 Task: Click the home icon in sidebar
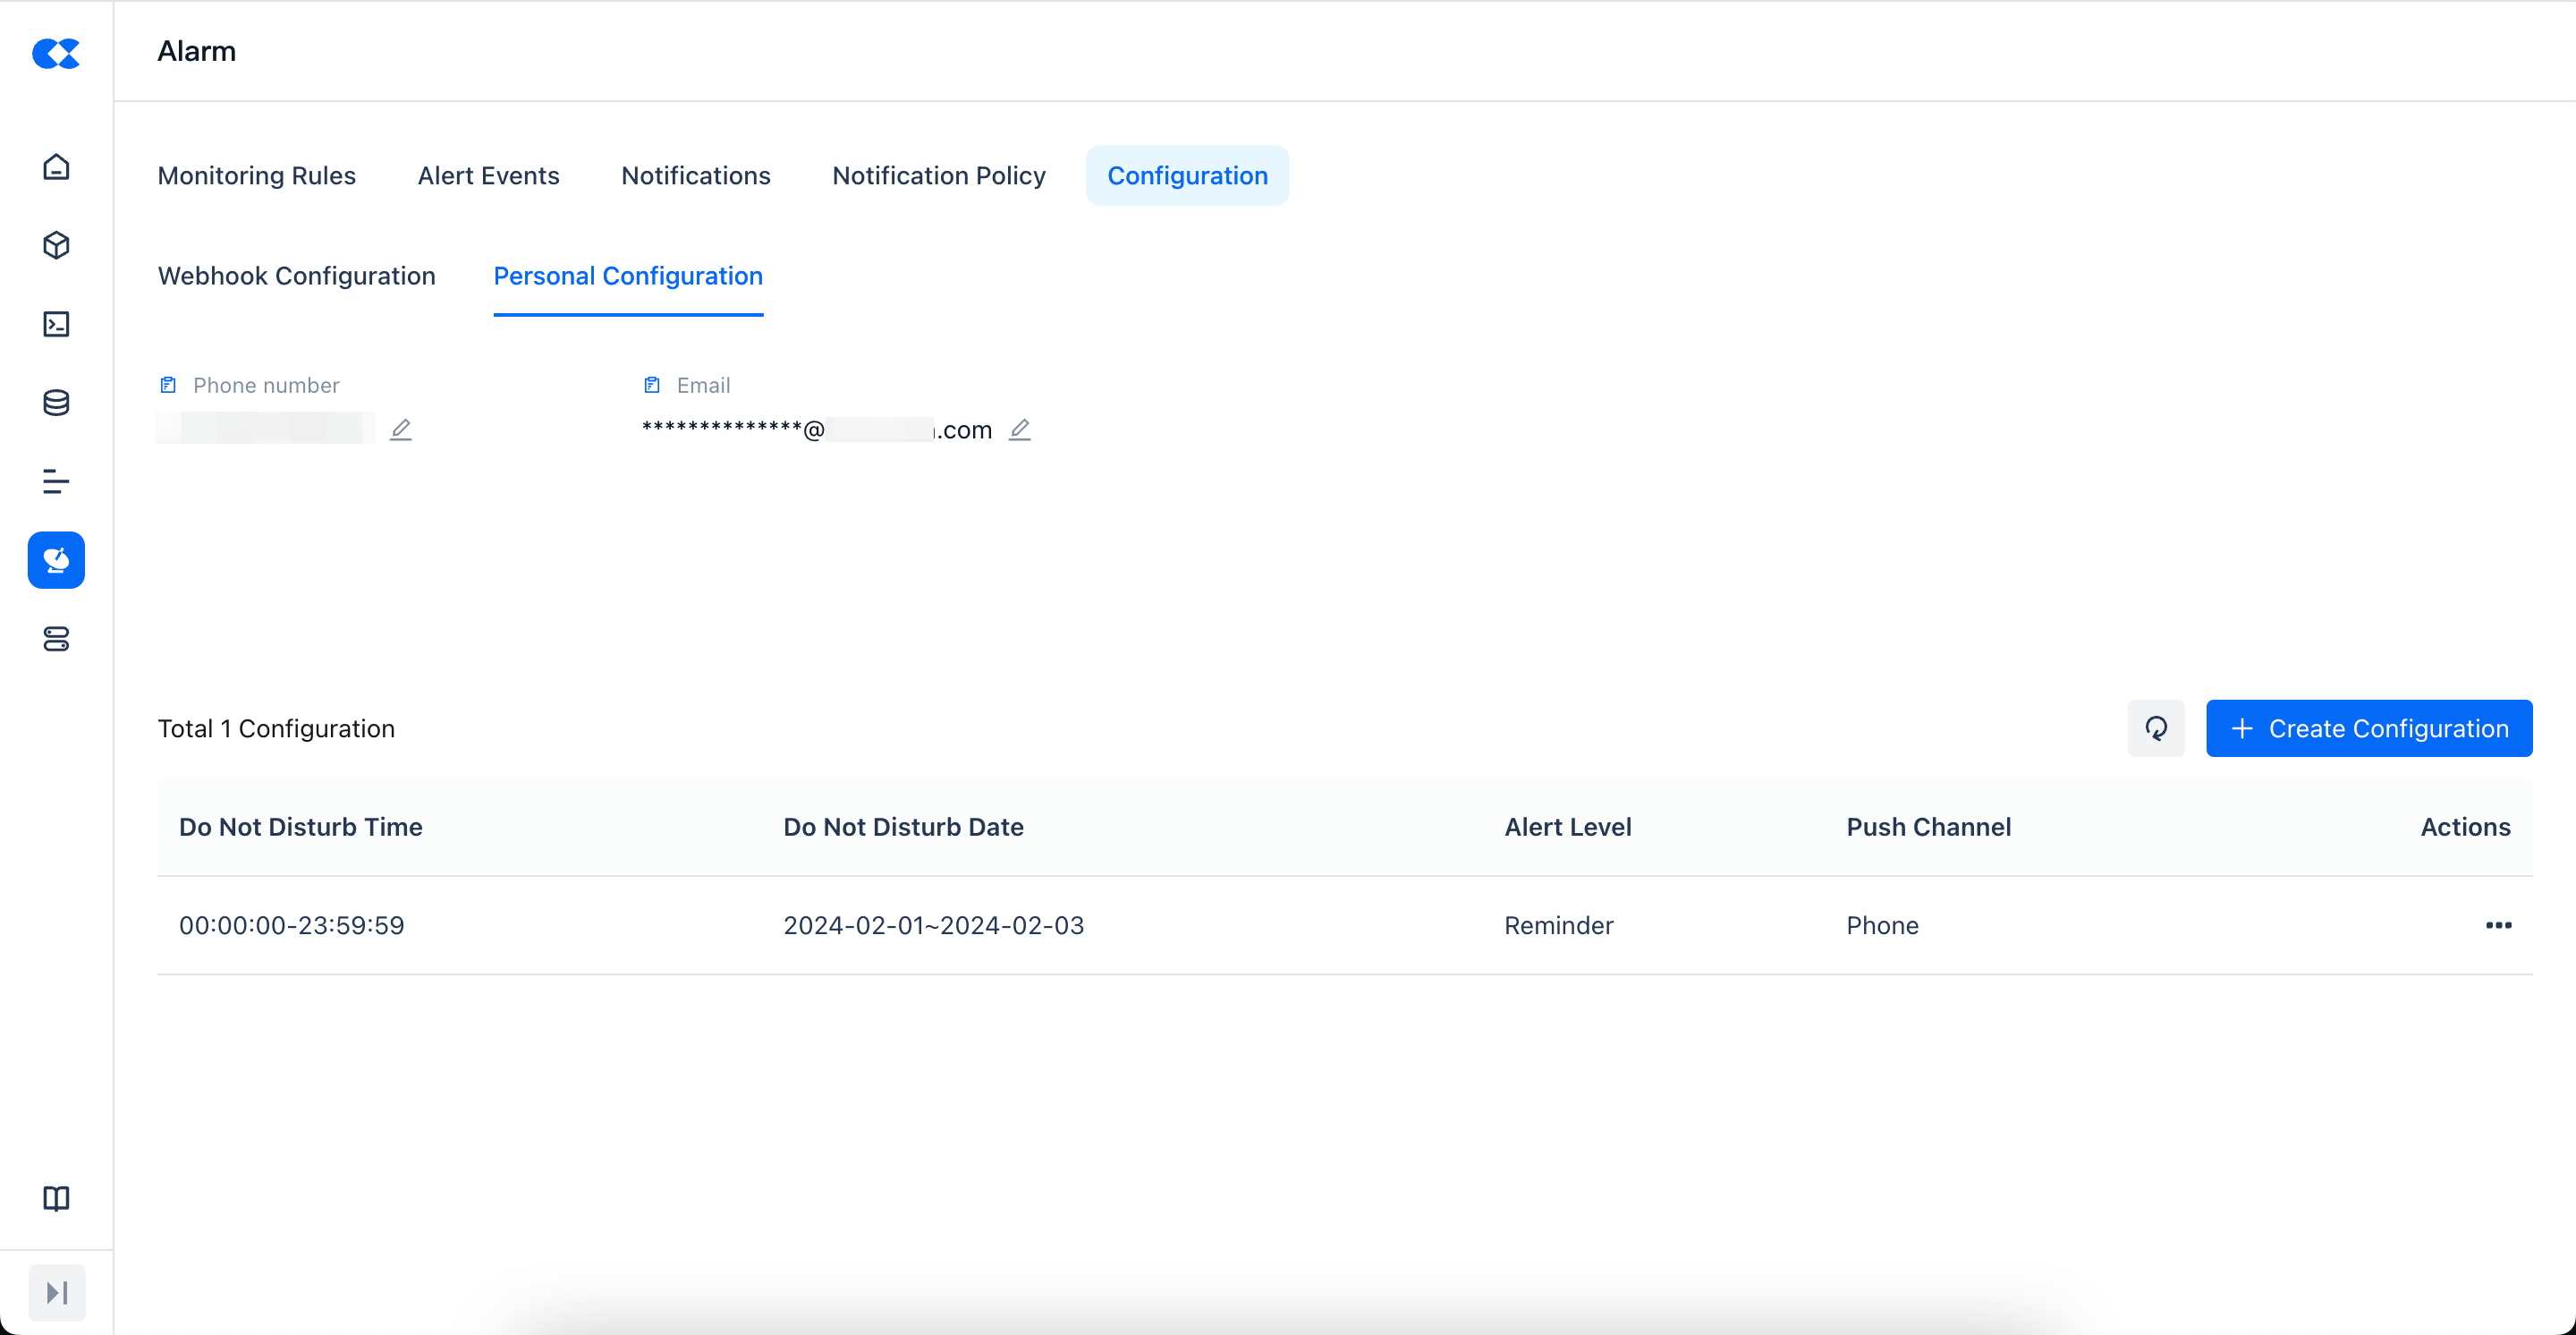click(56, 167)
